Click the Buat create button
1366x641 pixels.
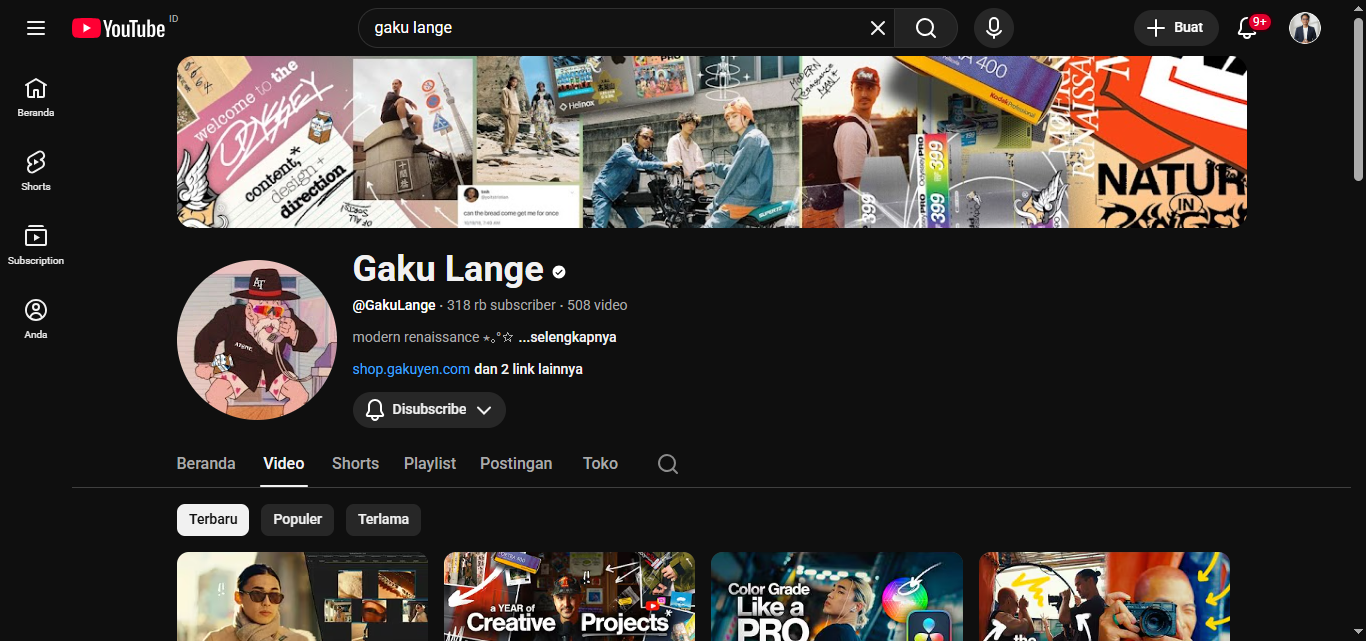click(1175, 28)
